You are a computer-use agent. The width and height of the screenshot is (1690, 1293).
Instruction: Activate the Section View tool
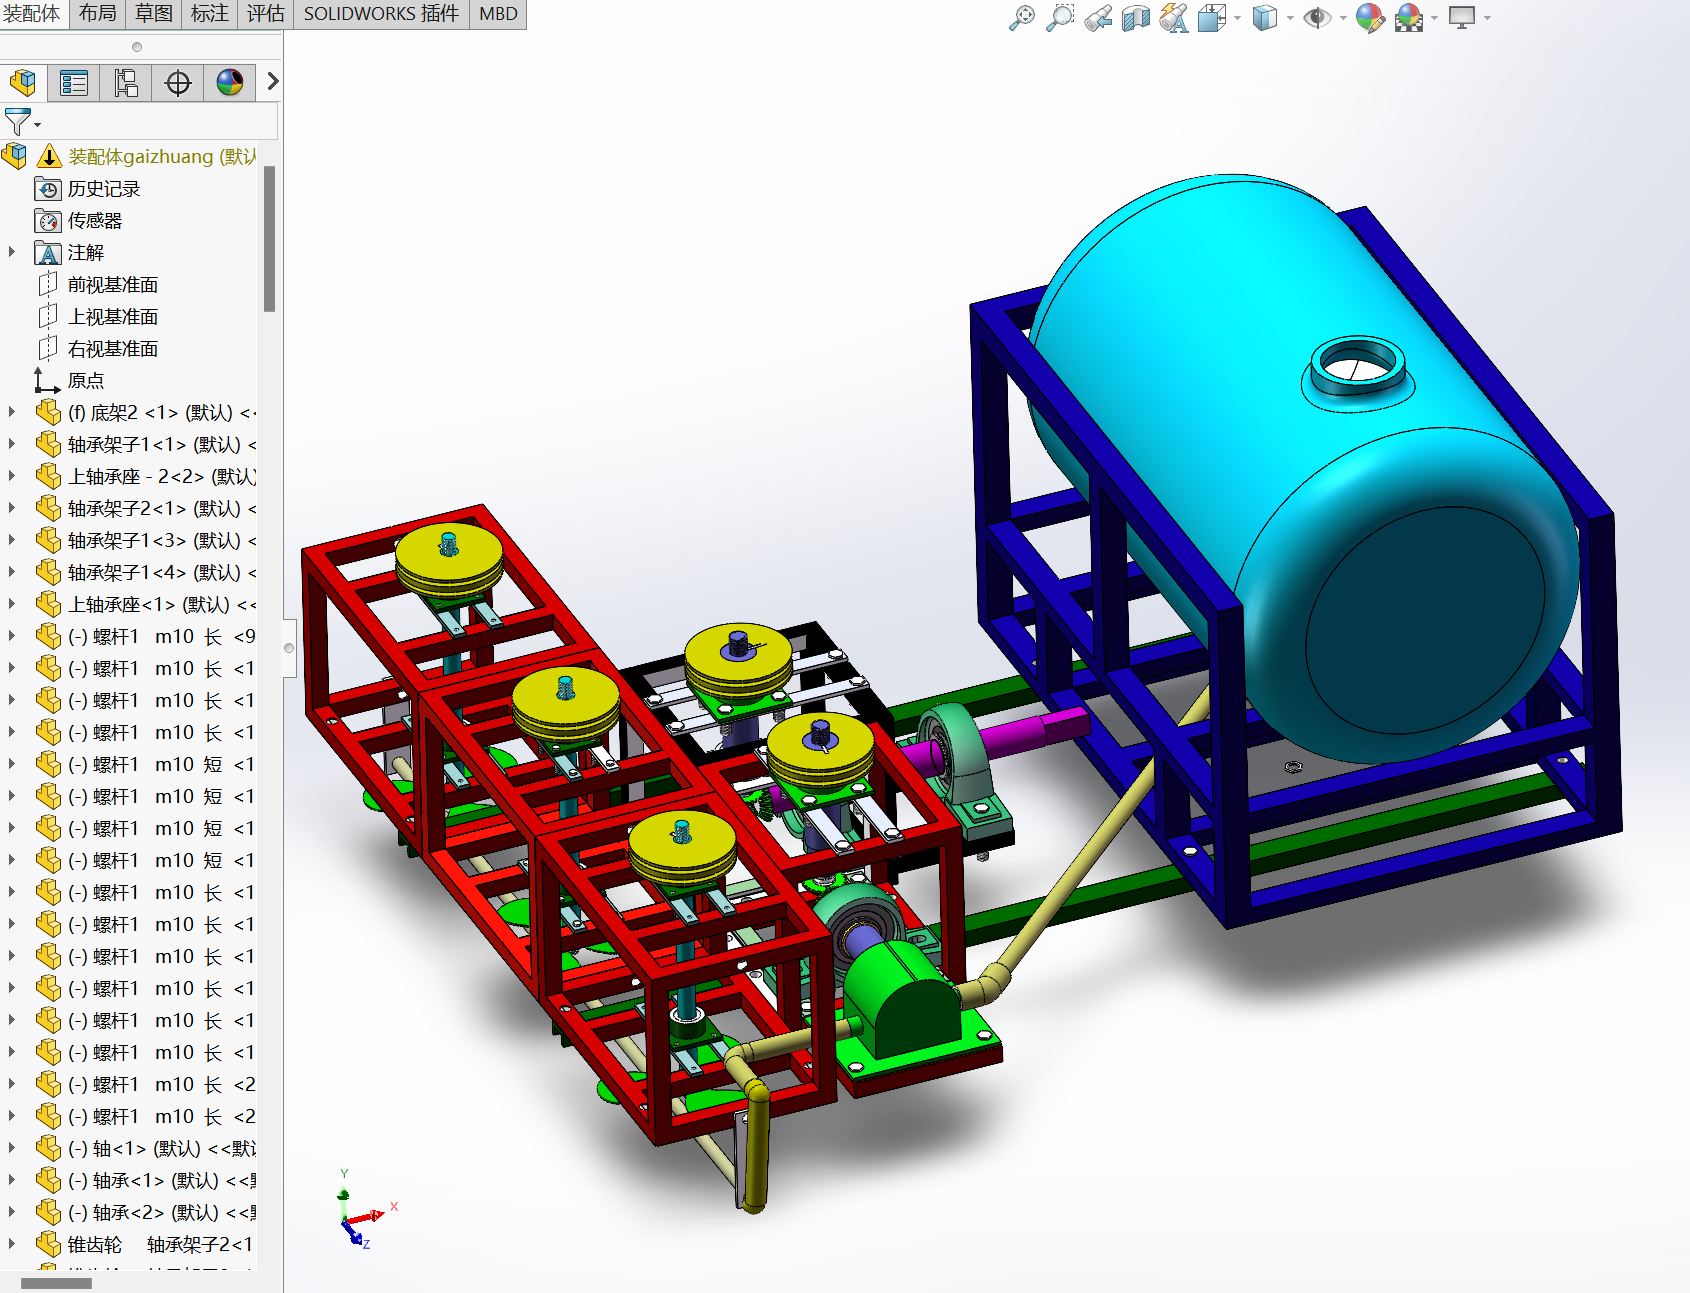coord(1136,18)
